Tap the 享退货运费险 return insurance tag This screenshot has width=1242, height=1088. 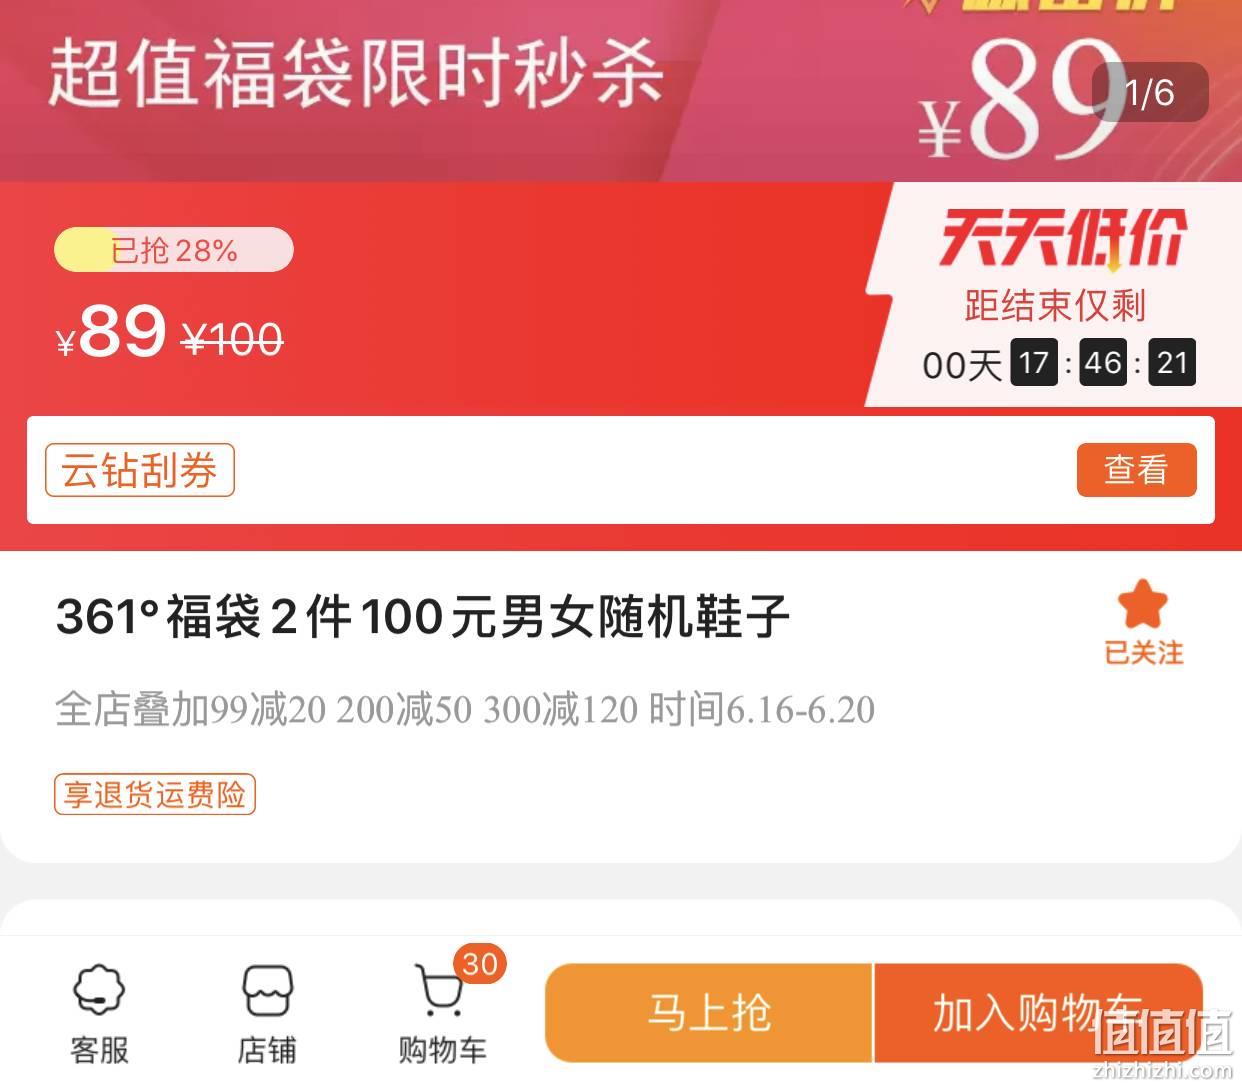tap(154, 794)
